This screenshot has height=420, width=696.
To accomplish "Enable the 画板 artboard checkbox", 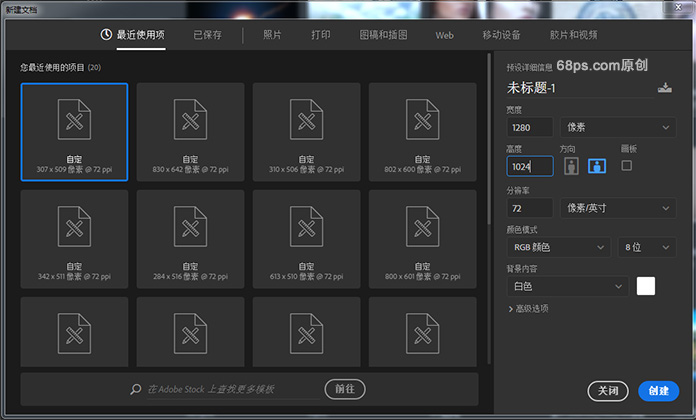I will tap(627, 165).
